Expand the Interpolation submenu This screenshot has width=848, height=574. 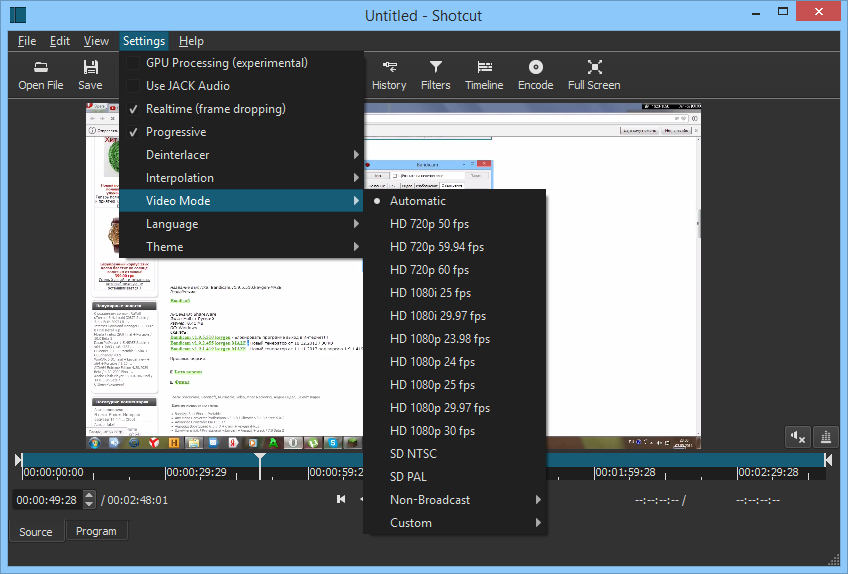[241, 178]
